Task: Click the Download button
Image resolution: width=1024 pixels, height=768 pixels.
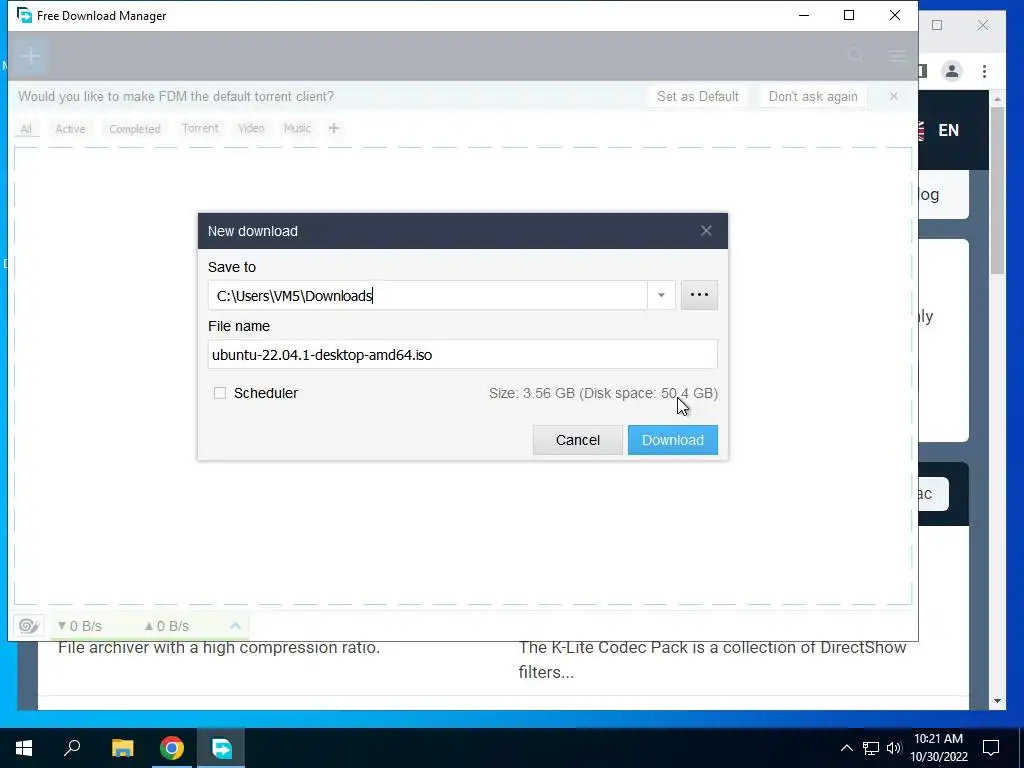Action: (x=673, y=440)
